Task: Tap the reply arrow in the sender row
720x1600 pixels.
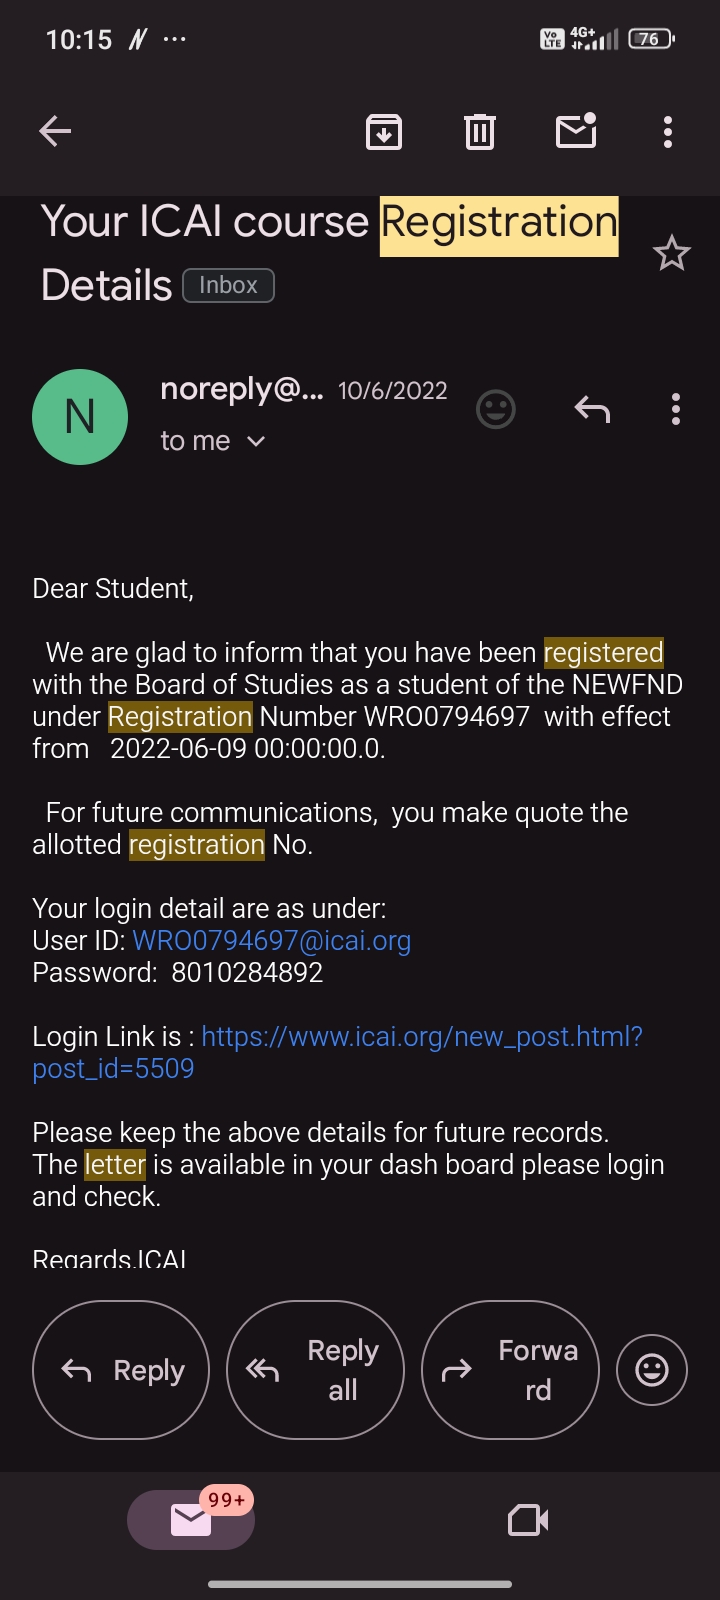Action: click(x=592, y=409)
